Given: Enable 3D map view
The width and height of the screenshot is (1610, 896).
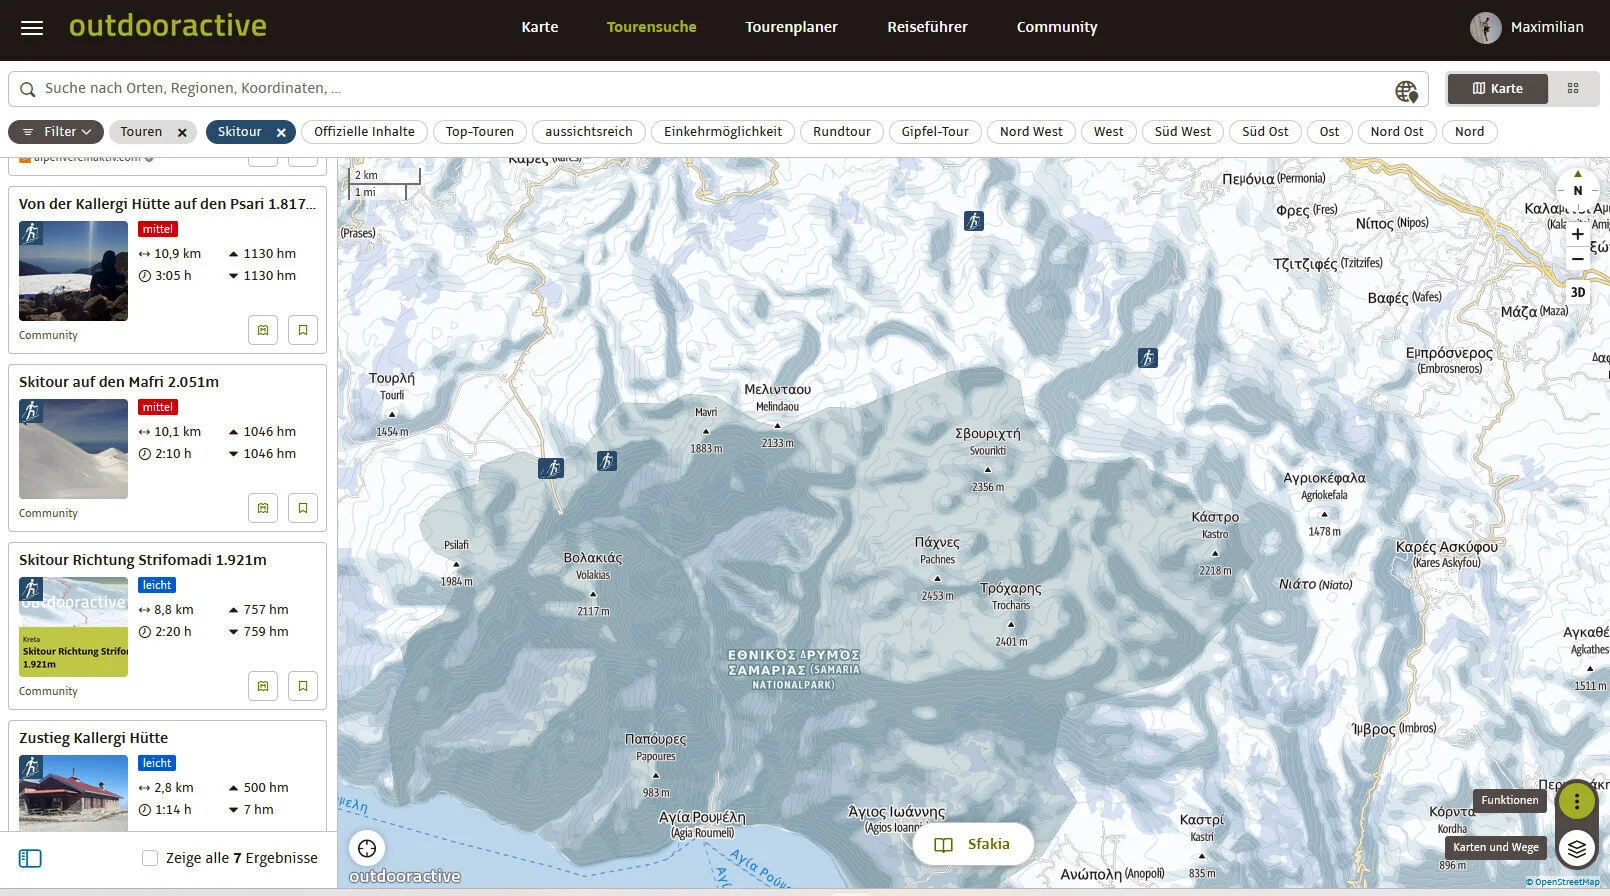Looking at the screenshot, I should 1577,293.
